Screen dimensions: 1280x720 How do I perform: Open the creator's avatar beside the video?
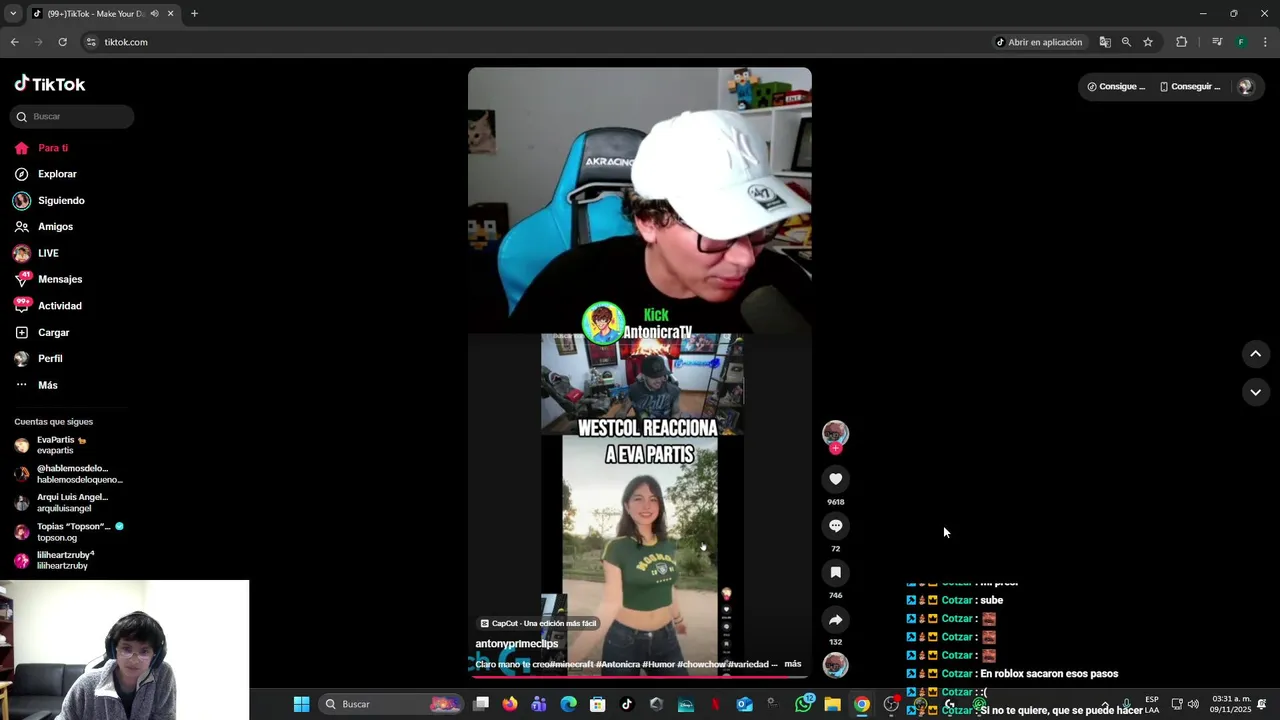[835, 432]
